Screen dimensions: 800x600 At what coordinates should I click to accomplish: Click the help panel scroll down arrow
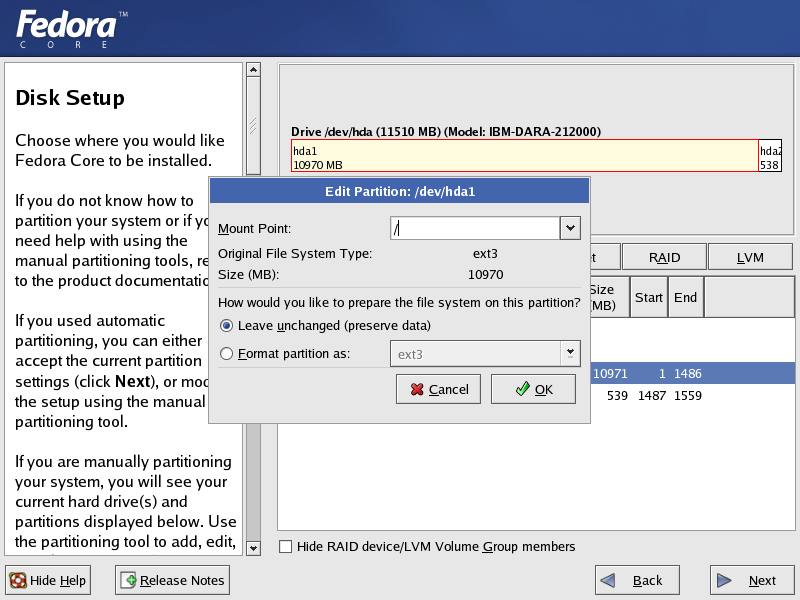coord(254,548)
